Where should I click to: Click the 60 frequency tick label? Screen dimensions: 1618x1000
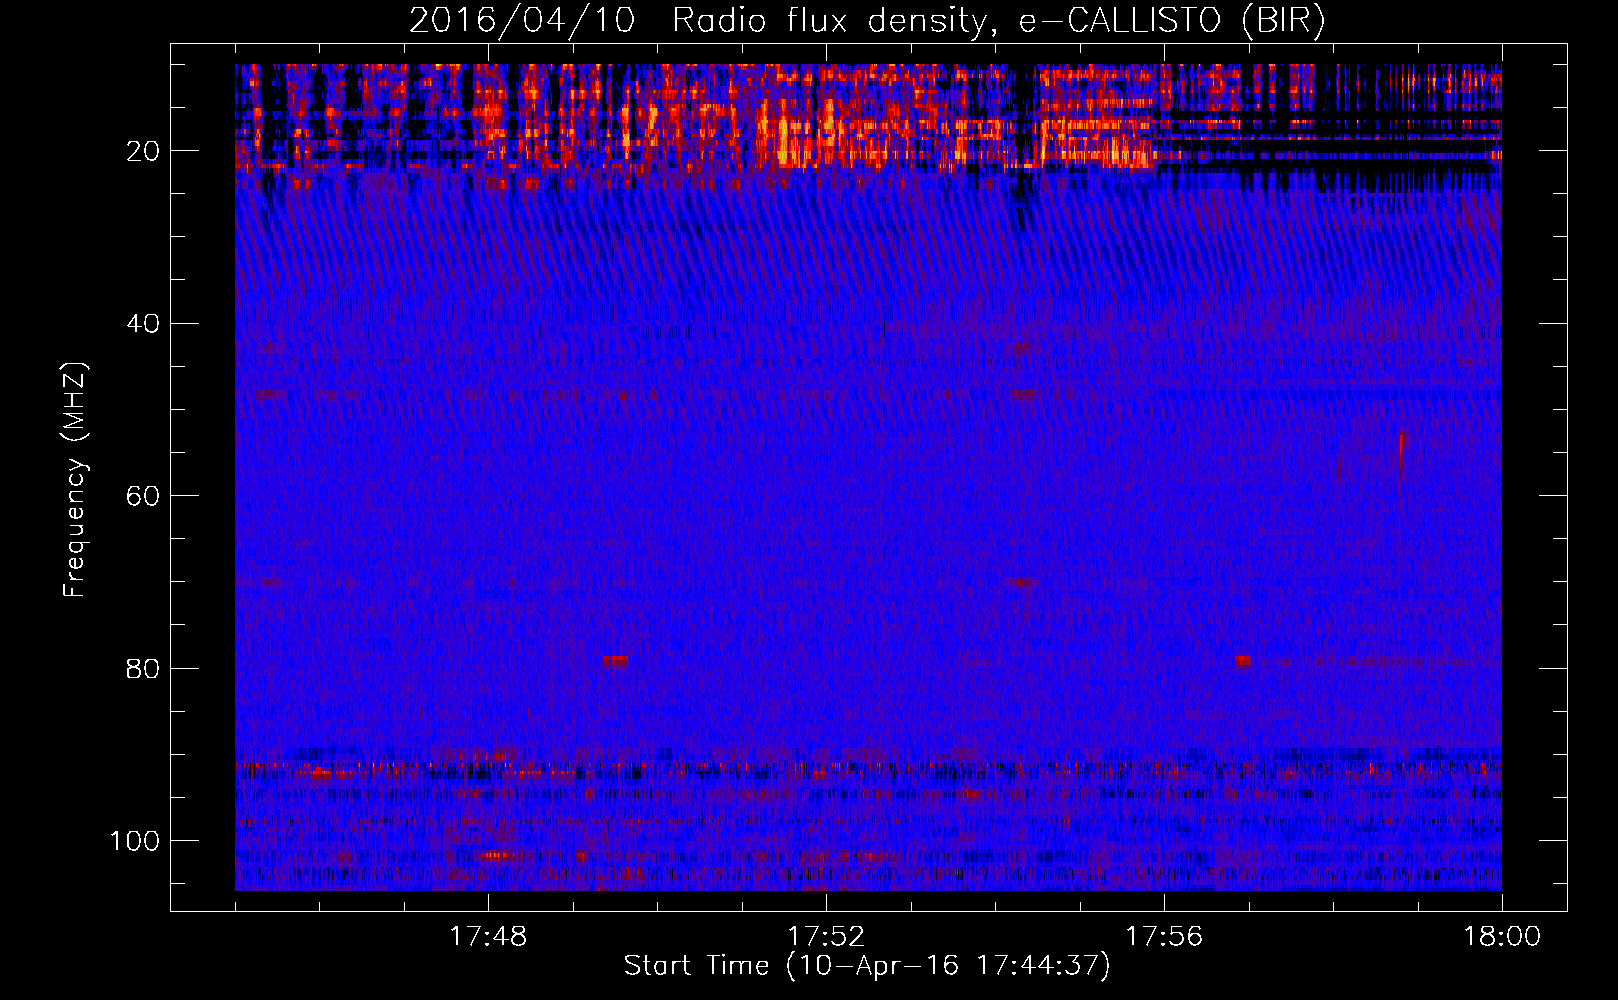pos(143,496)
